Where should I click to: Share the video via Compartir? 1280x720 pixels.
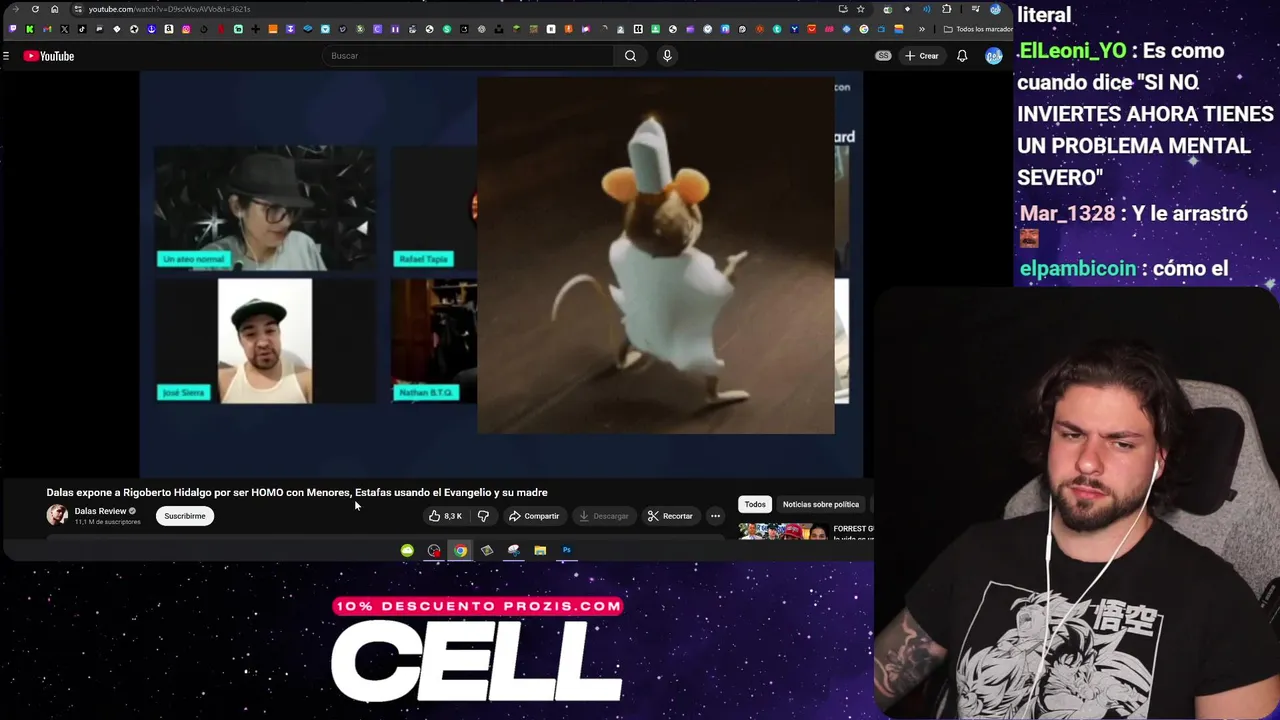(x=534, y=516)
